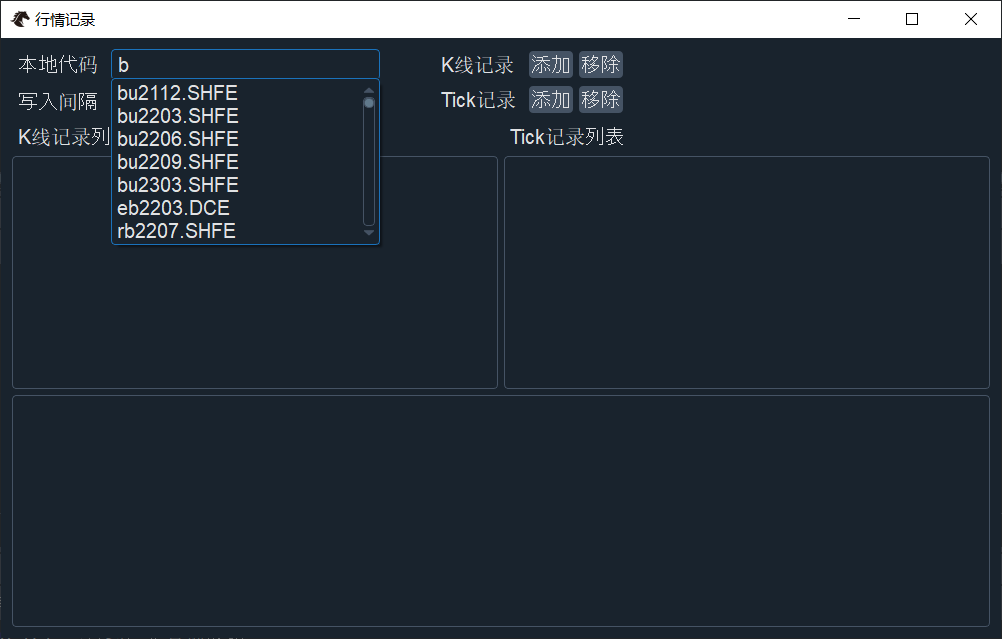The width and height of the screenshot is (1002, 639).
Task: Click the 本地代码 input field containing b
Action: 245,63
